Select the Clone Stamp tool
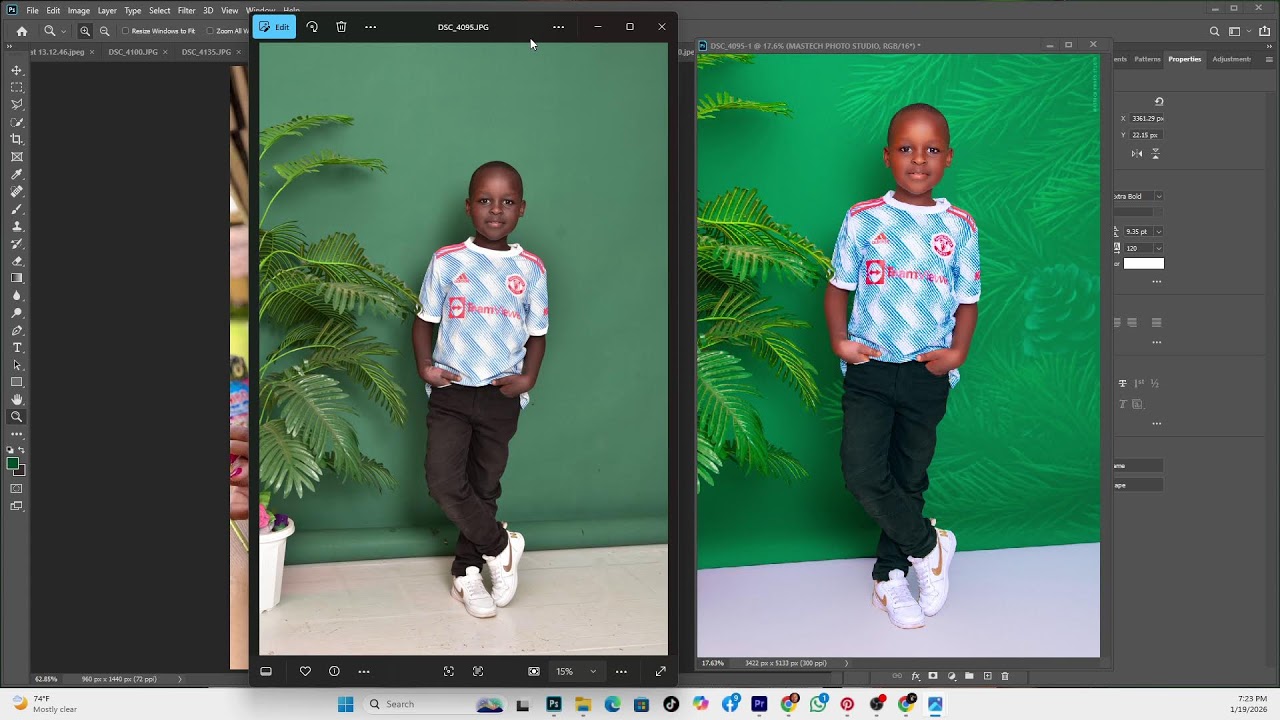1280x720 pixels. click(17, 226)
